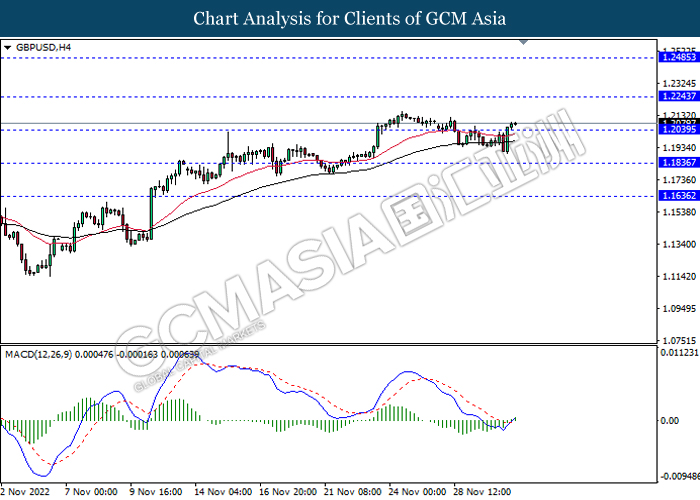Click the 16 Nov 20:00 time label
The width and height of the screenshot is (700, 500).
pyautogui.click(x=288, y=492)
